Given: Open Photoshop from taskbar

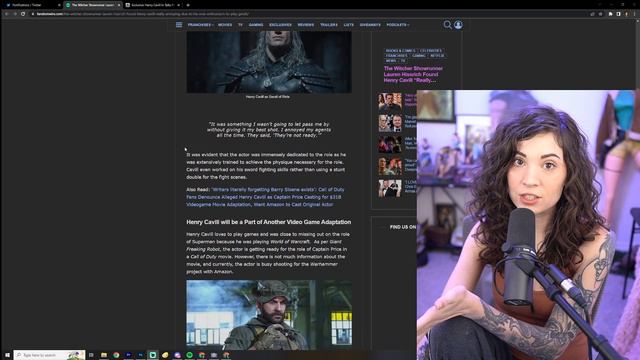Looking at the screenshot, I should 141,355.
